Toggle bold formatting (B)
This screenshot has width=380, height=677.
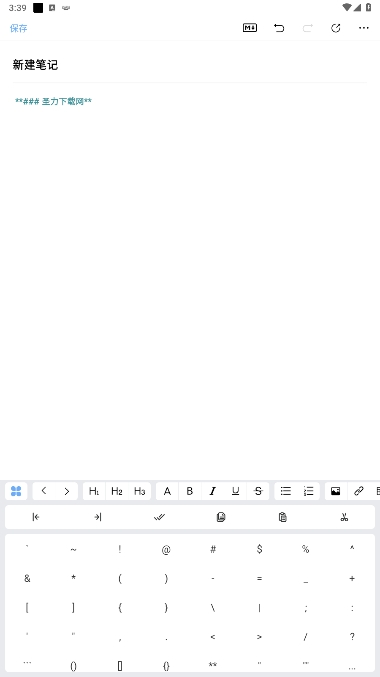[190, 491]
